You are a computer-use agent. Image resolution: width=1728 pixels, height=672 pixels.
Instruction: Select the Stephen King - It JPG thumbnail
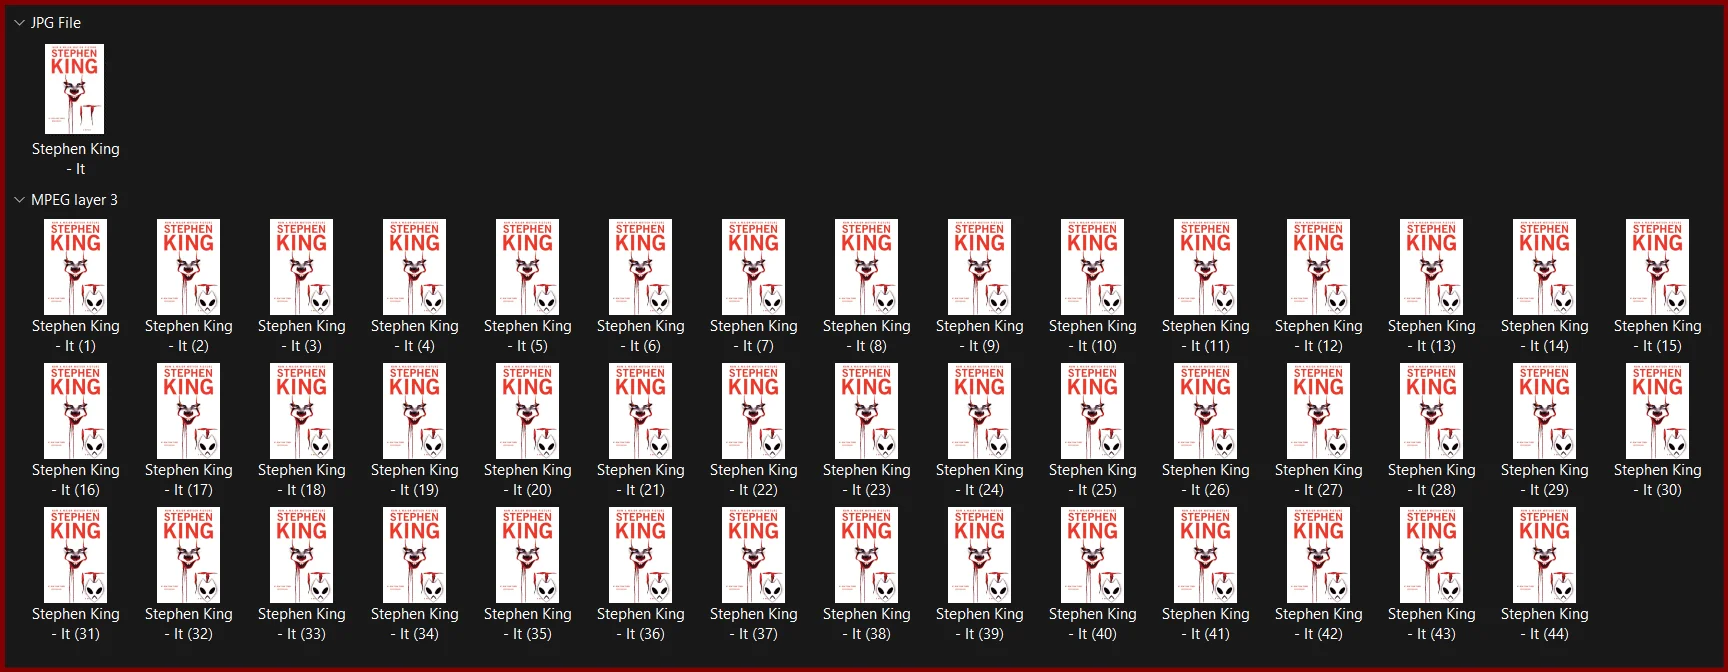pyautogui.click(x=75, y=89)
